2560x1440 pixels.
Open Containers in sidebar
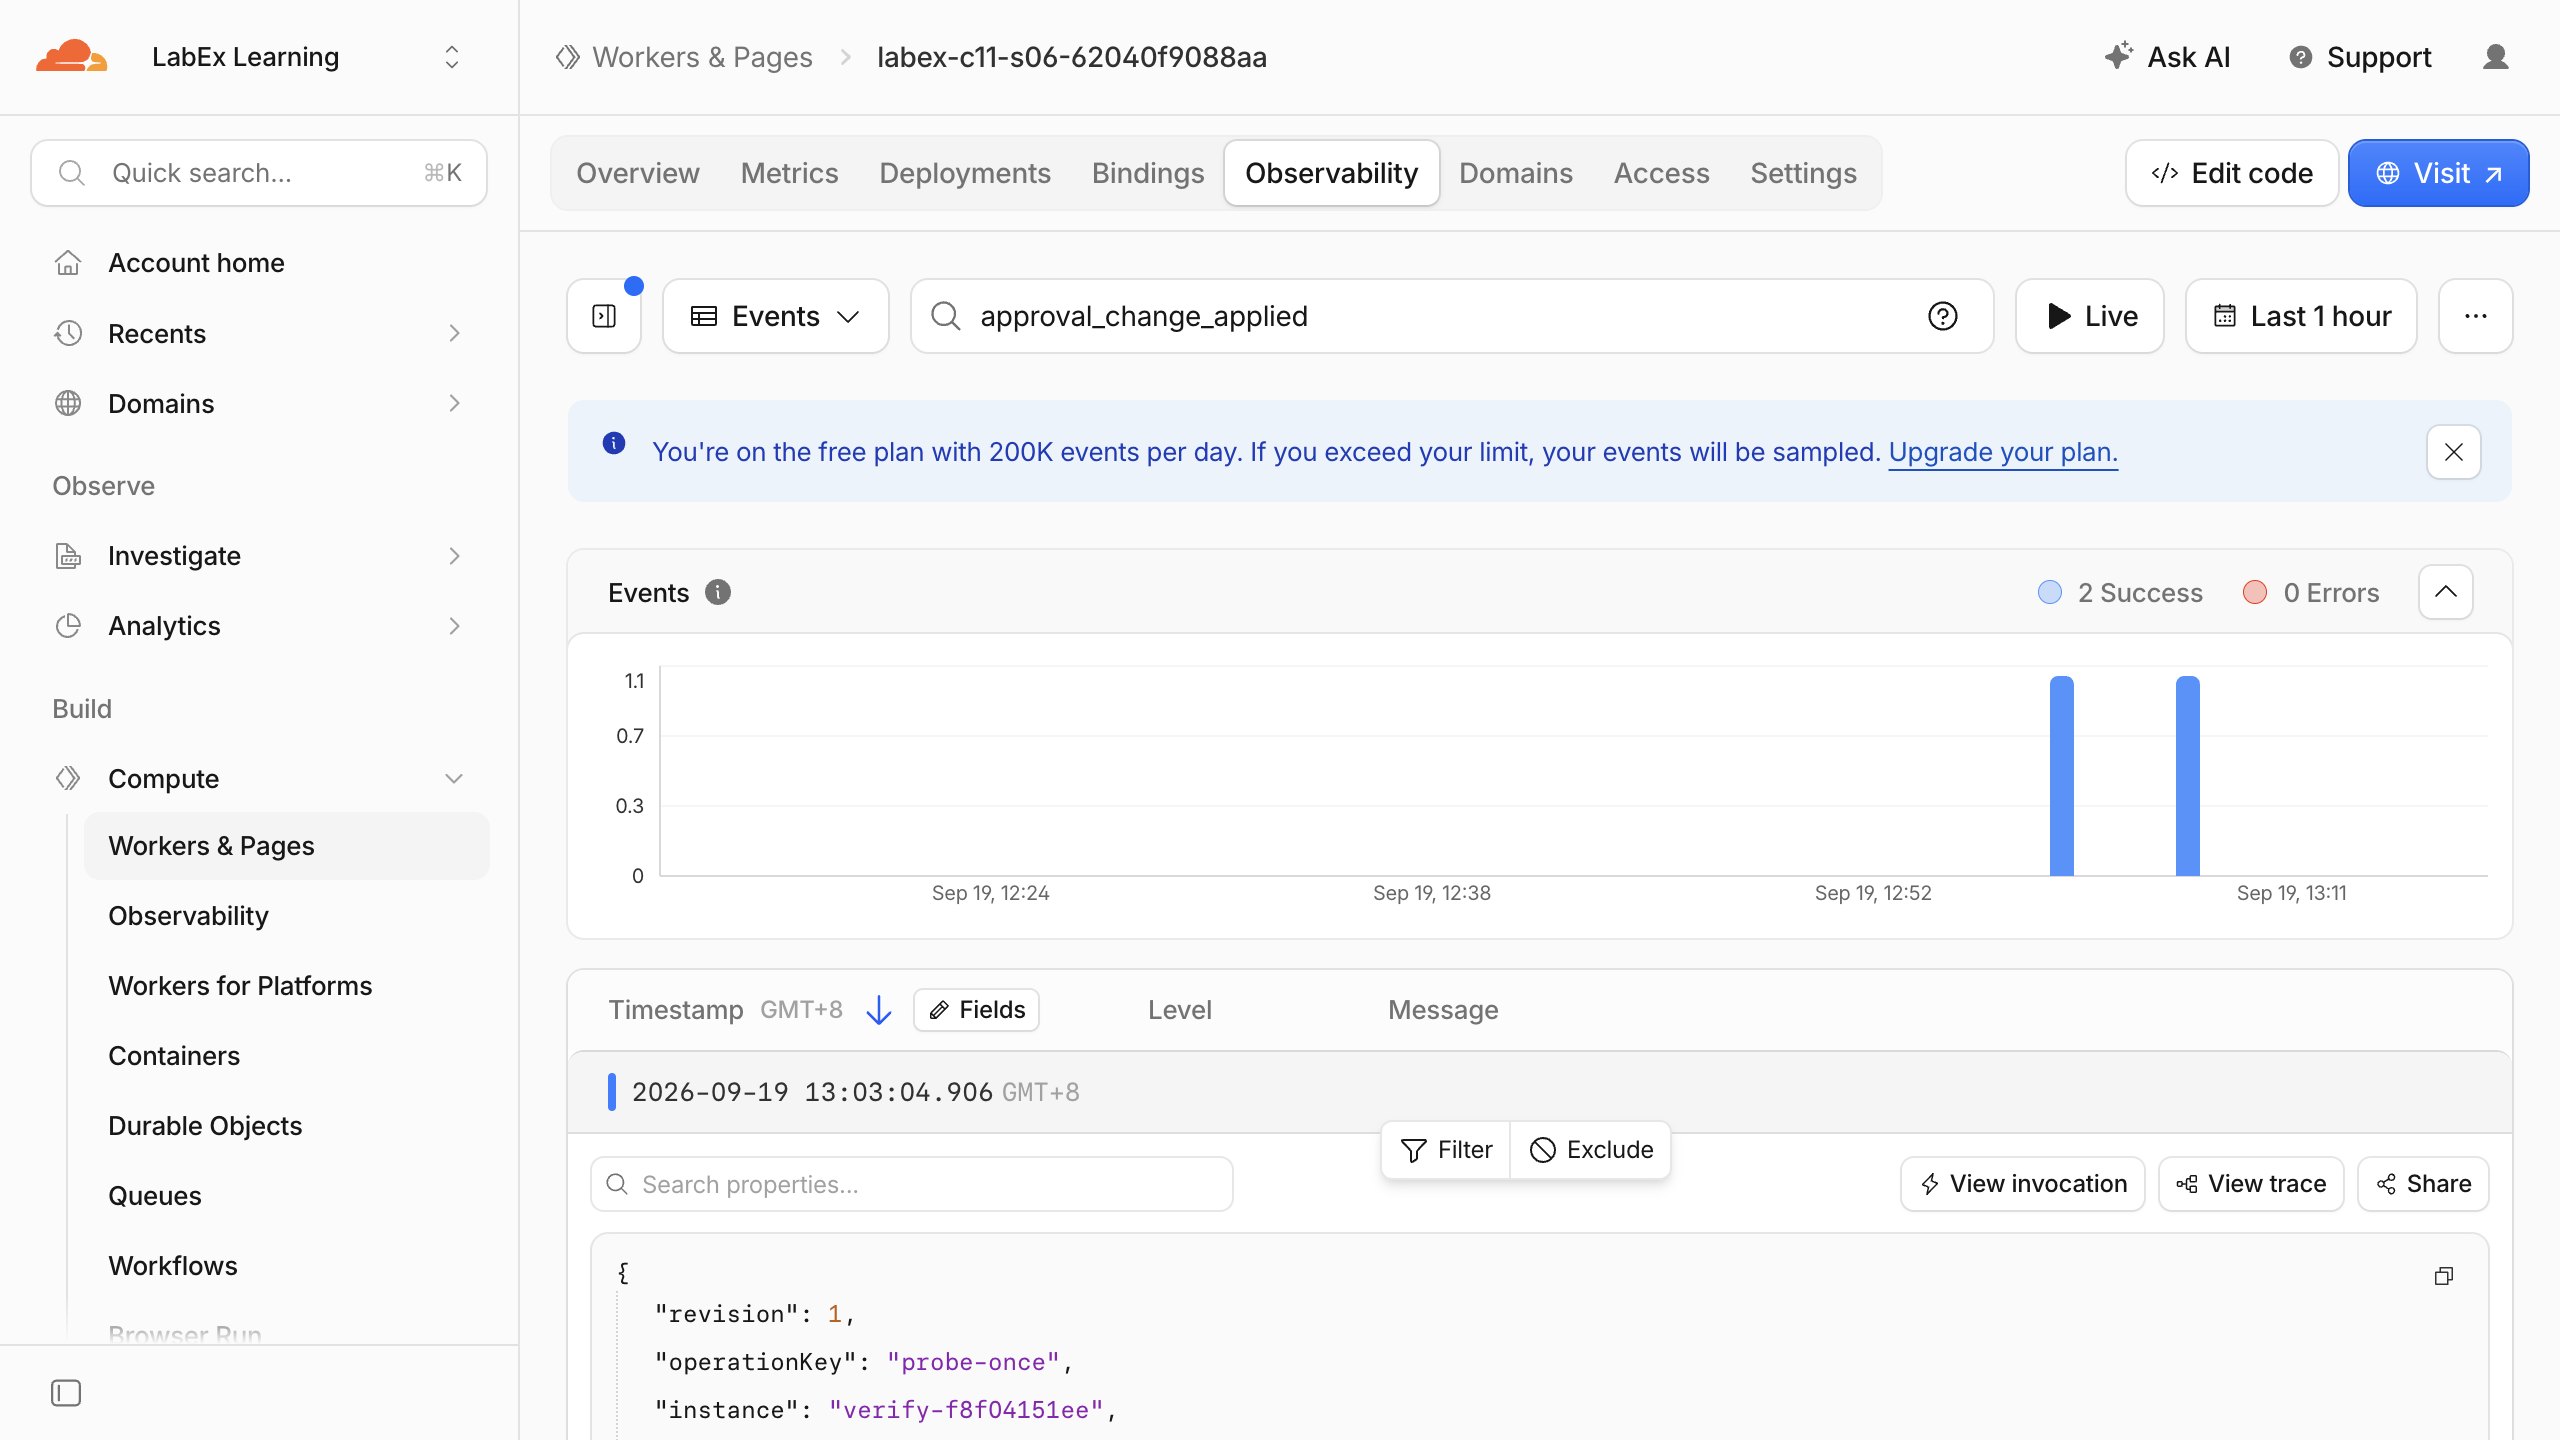point(174,1056)
